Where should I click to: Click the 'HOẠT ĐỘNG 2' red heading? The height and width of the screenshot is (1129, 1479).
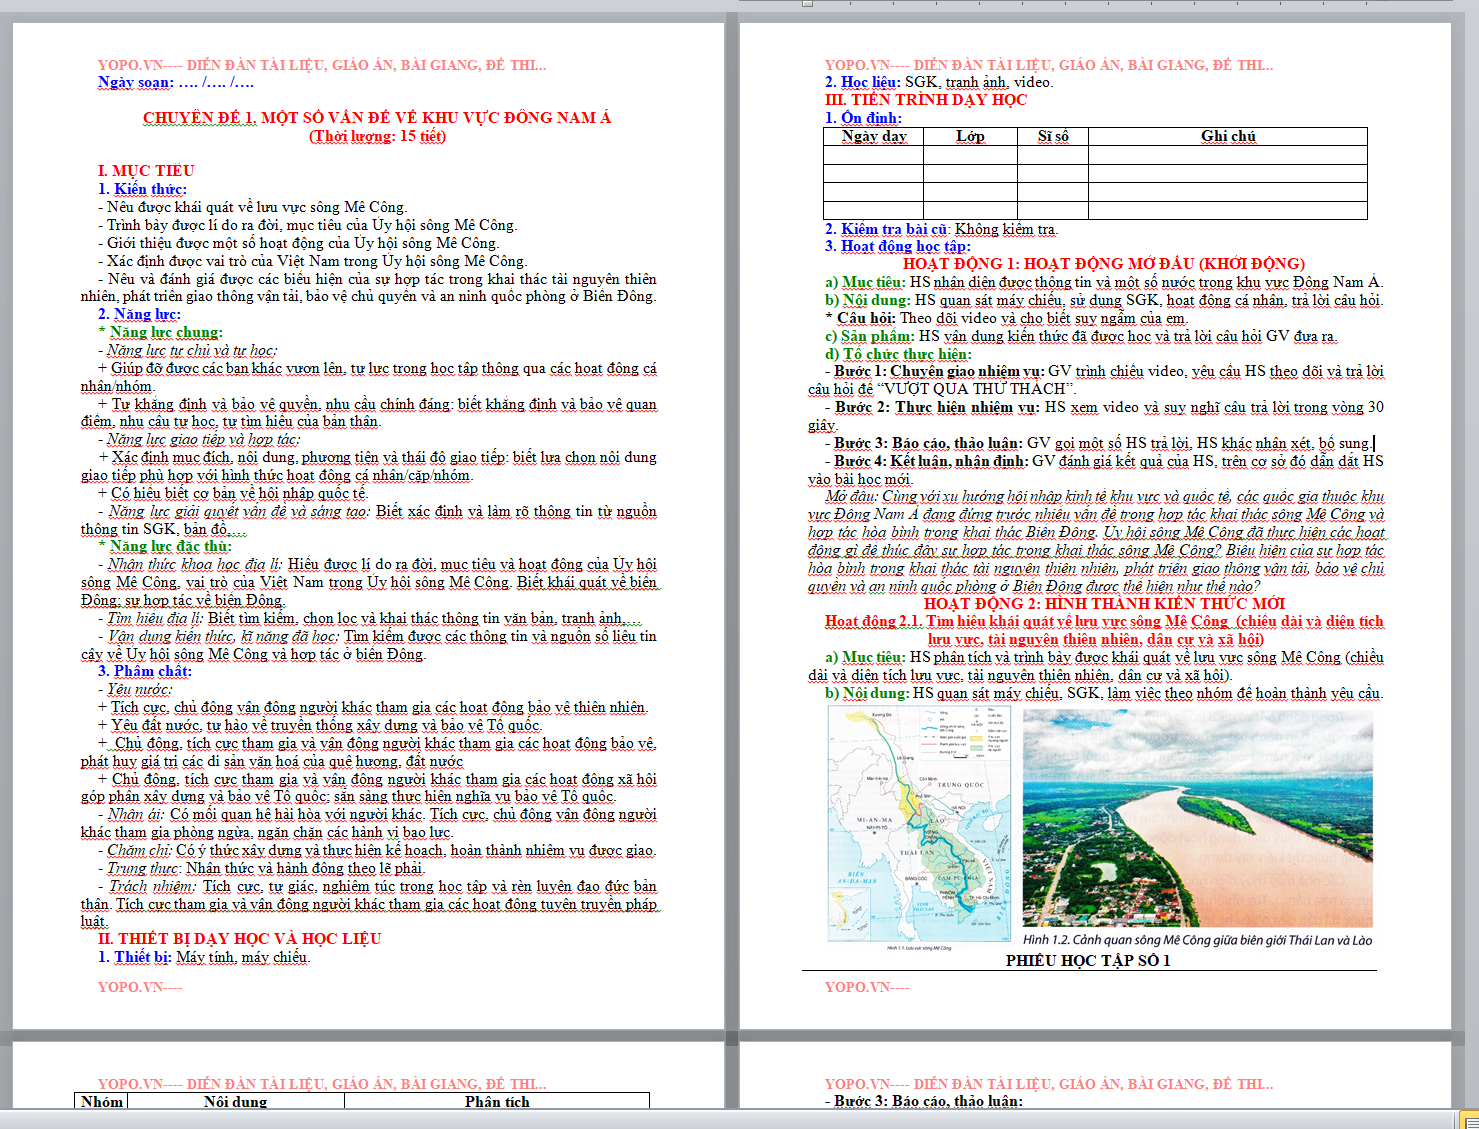[1104, 604]
